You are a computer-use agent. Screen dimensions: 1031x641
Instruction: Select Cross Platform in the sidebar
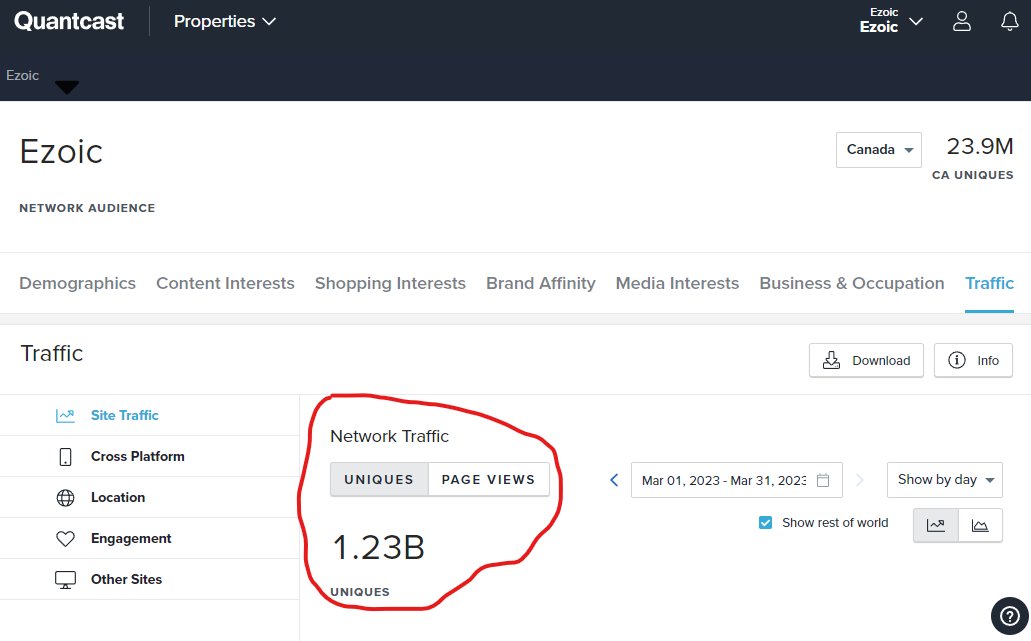(x=149, y=456)
